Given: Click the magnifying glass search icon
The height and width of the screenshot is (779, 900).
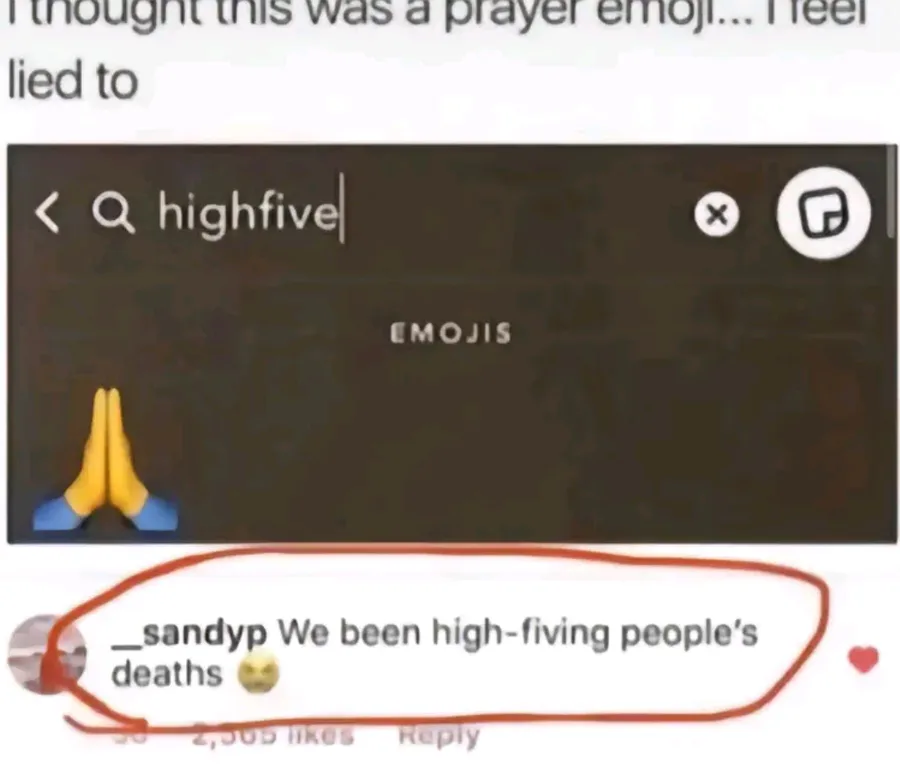Looking at the screenshot, I should pyautogui.click(x=114, y=214).
